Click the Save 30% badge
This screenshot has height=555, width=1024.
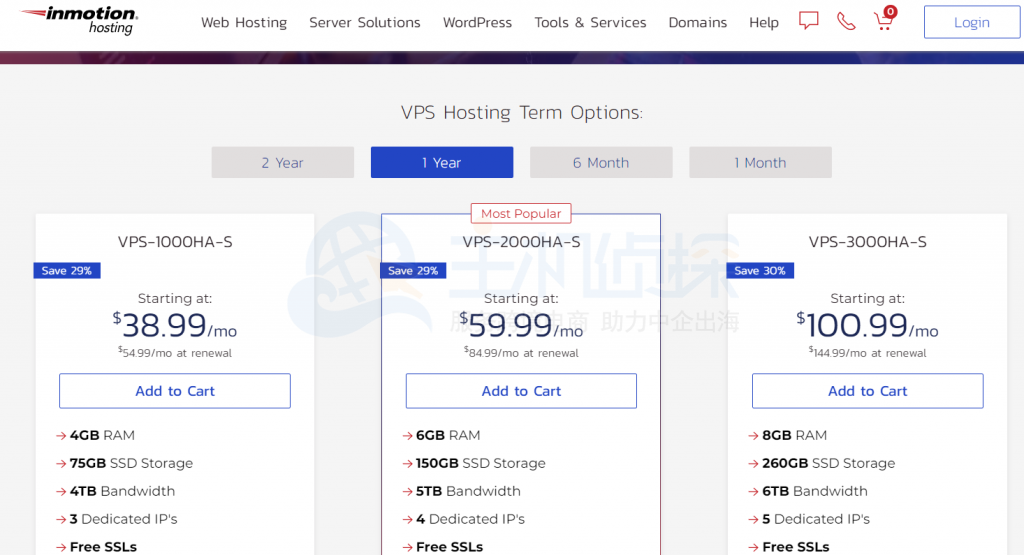point(760,270)
